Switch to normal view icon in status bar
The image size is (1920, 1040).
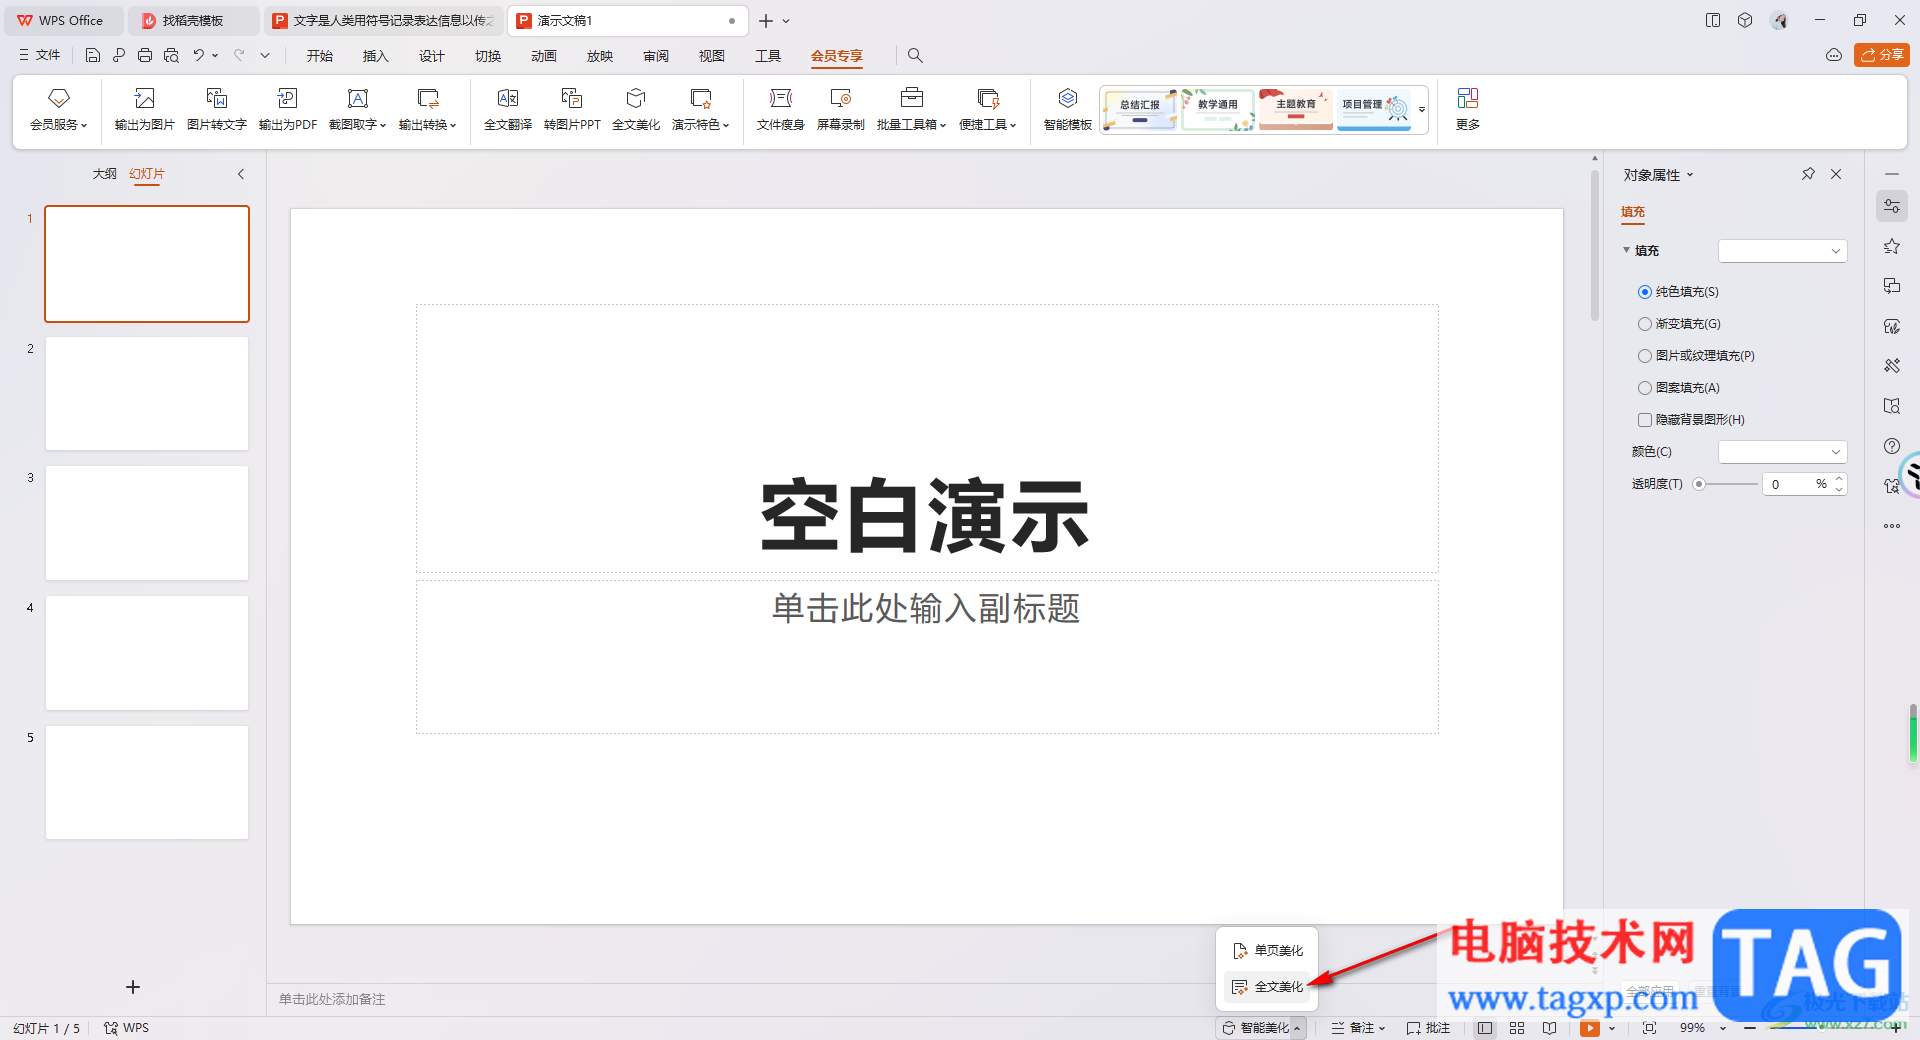coord(1485,1028)
